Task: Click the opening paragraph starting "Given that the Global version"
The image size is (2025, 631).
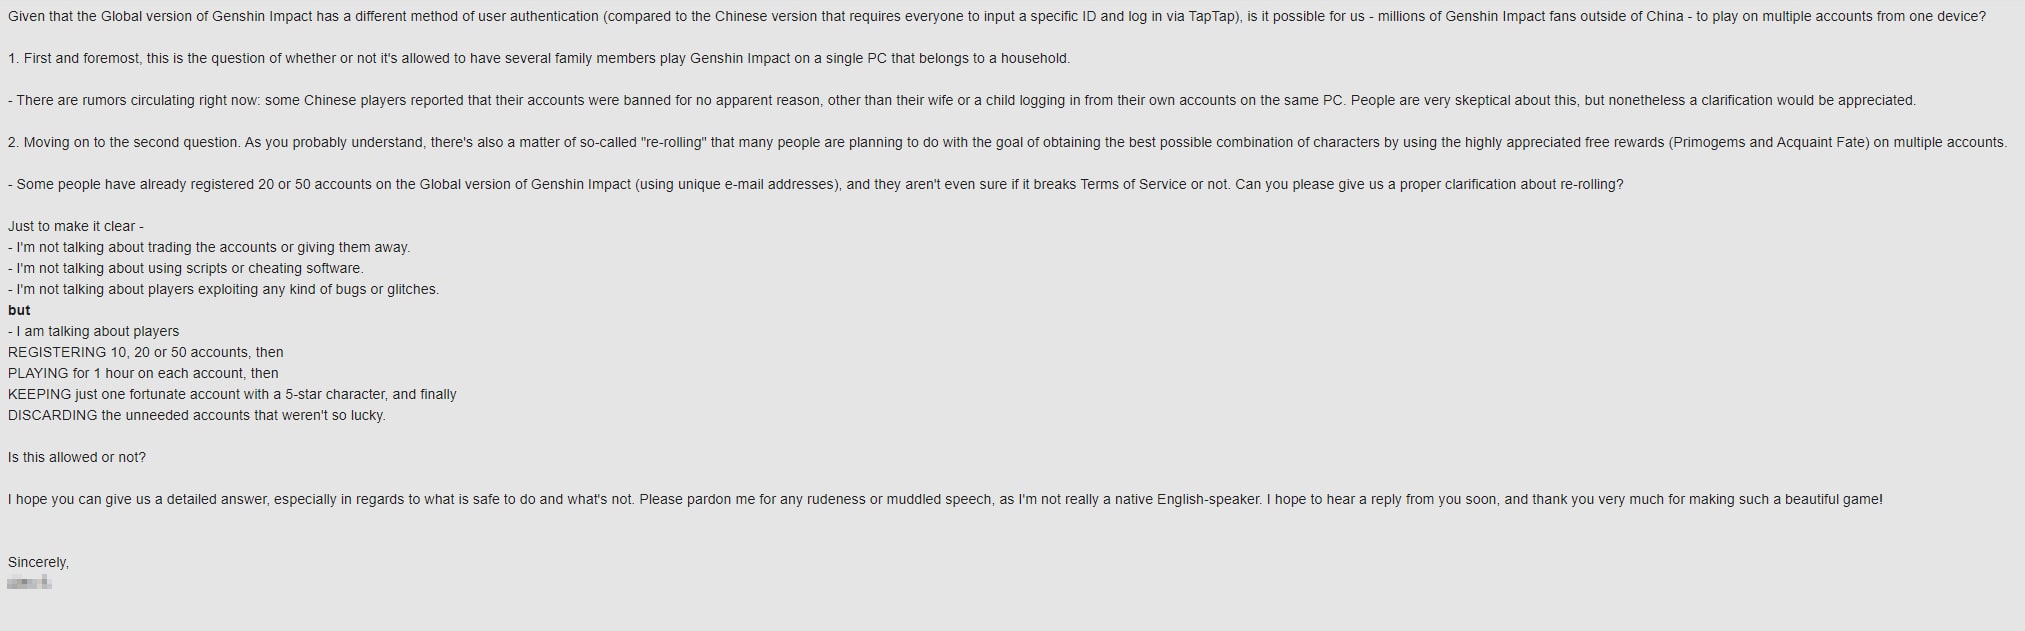Action: pos(997,16)
